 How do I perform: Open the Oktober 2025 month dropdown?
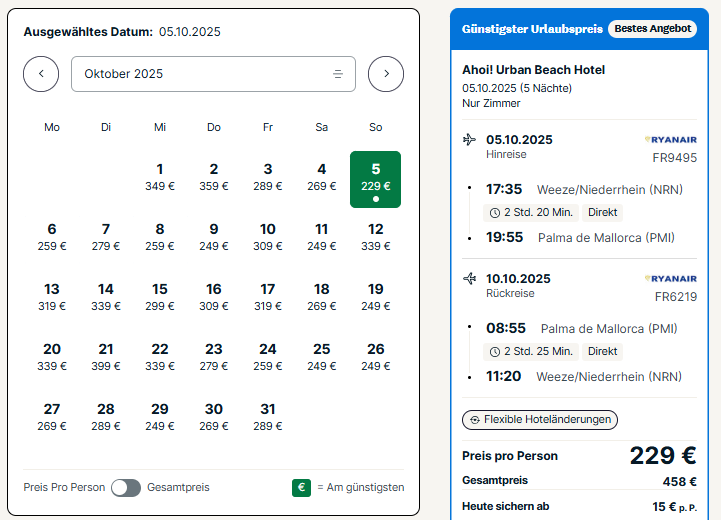[213, 74]
